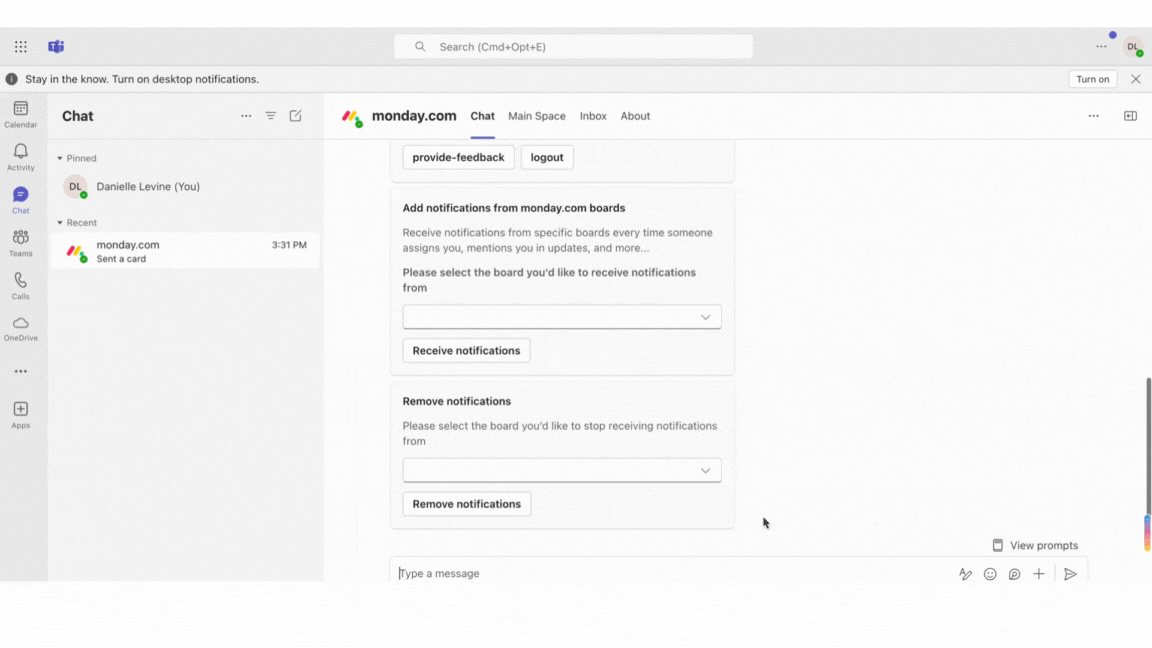Click the "3:31 PM" timestamp
The height and width of the screenshot is (648, 1152).
[289, 245]
